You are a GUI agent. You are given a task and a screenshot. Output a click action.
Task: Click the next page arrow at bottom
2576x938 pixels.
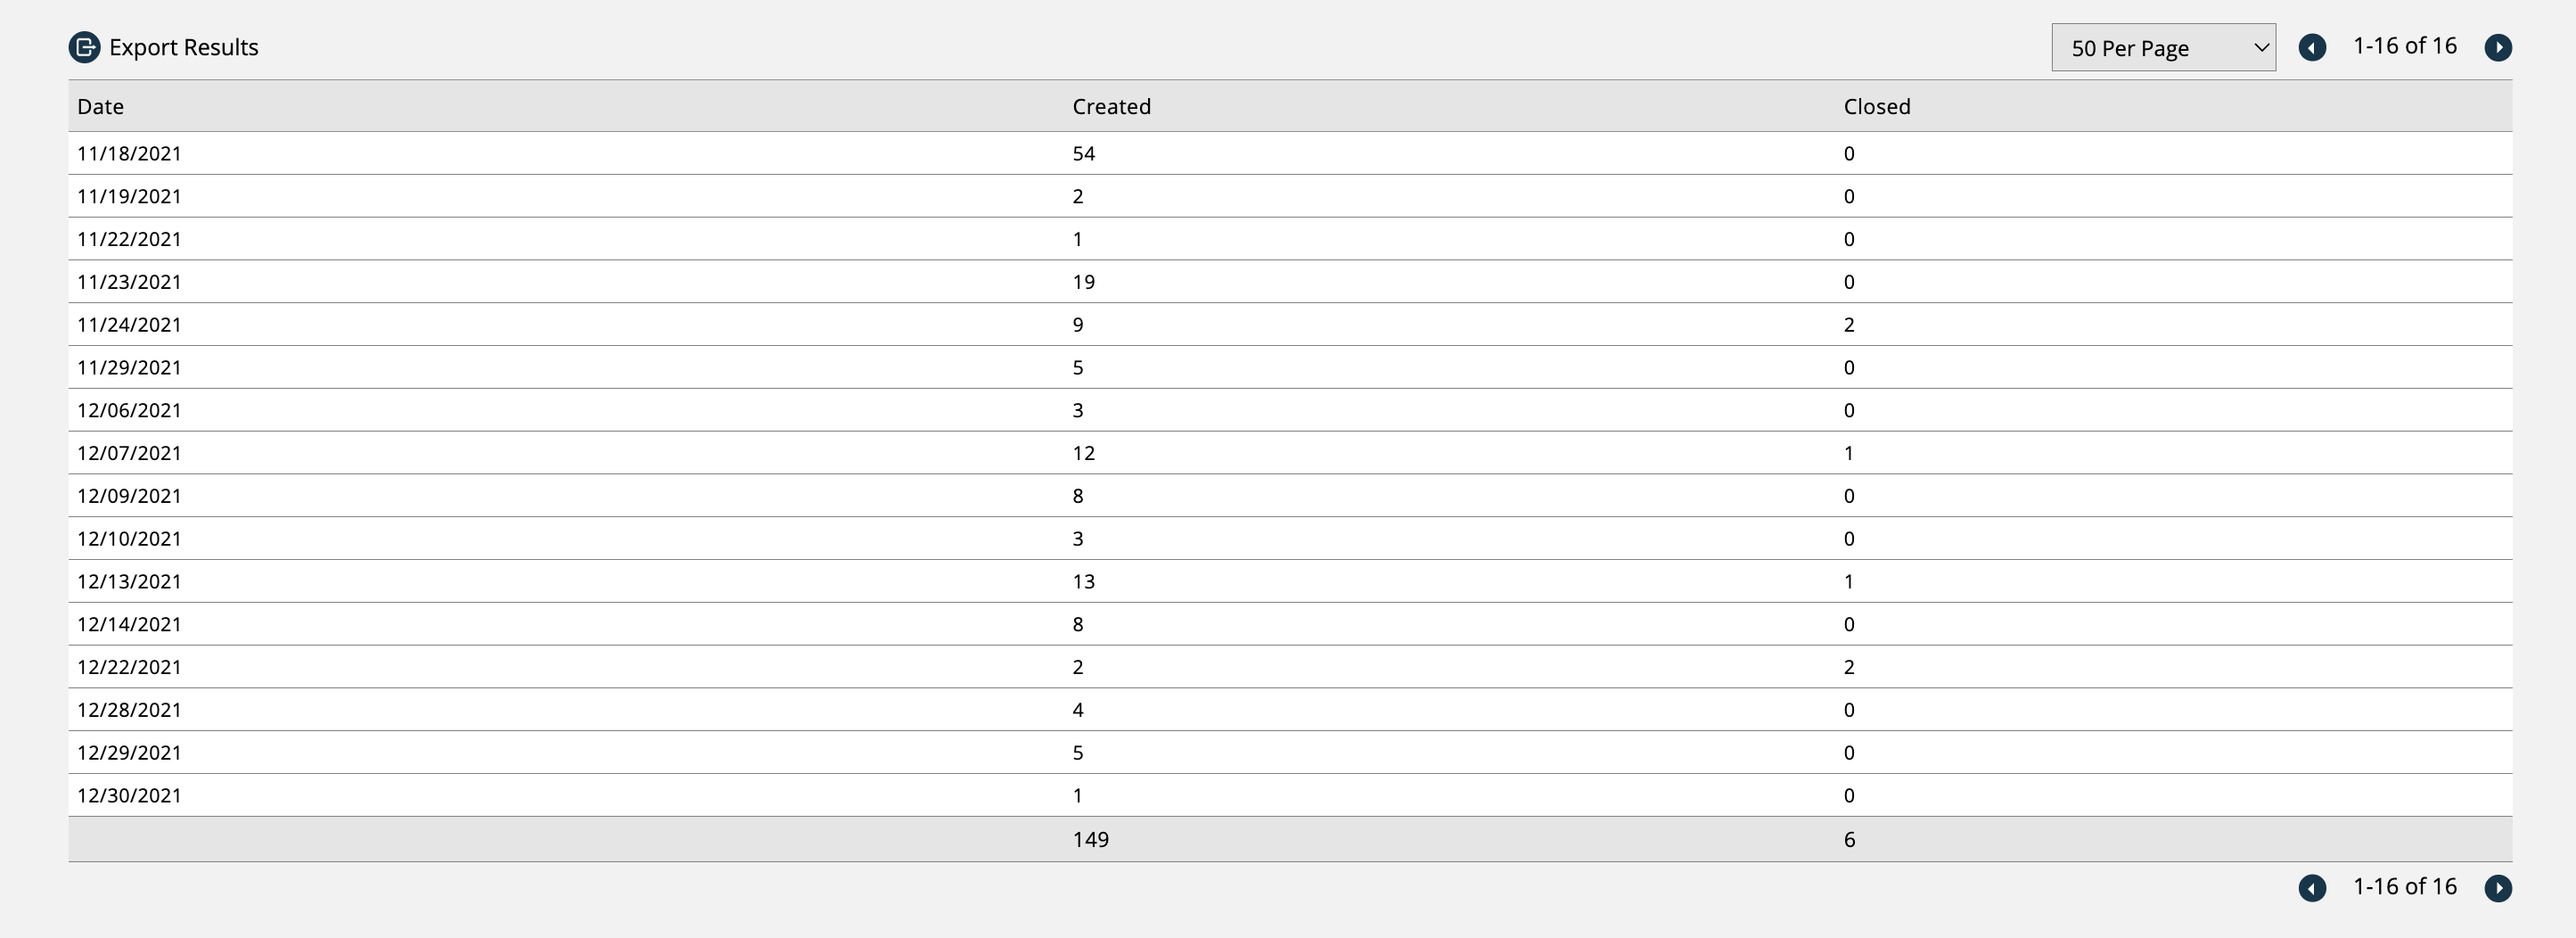point(2499,888)
